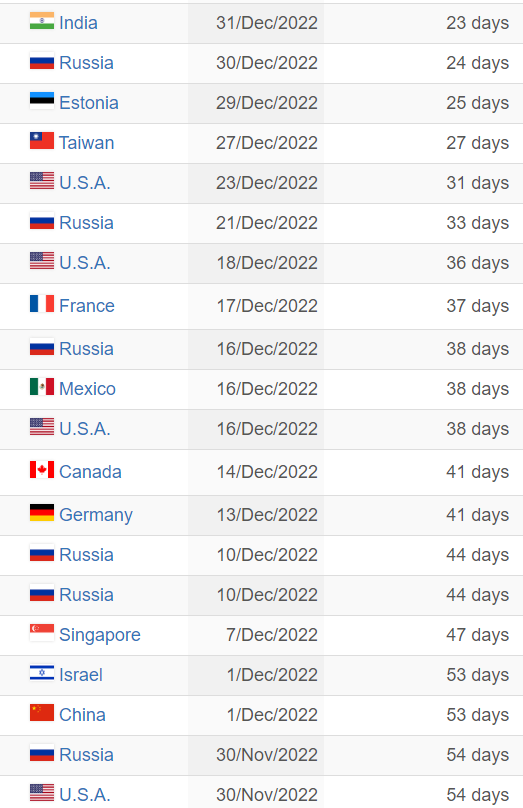This screenshot has height=808, width=523.
Task: Click the 27/Dec/2022 date cell
Action: click(x=256, y=143)
